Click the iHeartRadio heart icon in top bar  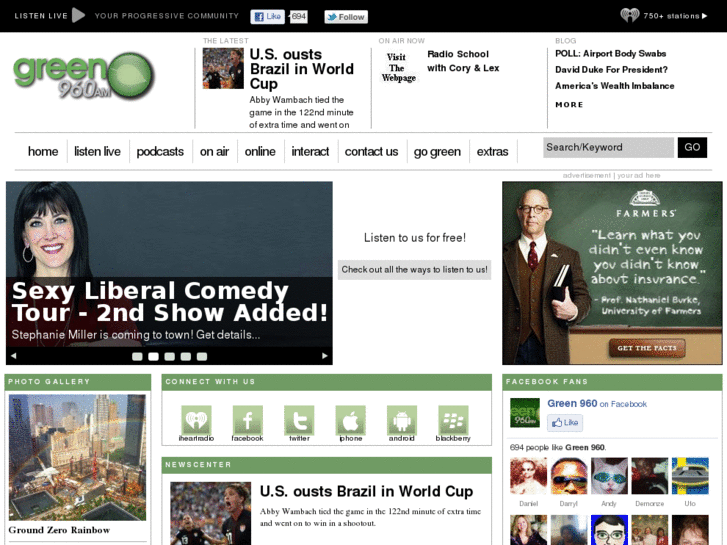630,15
